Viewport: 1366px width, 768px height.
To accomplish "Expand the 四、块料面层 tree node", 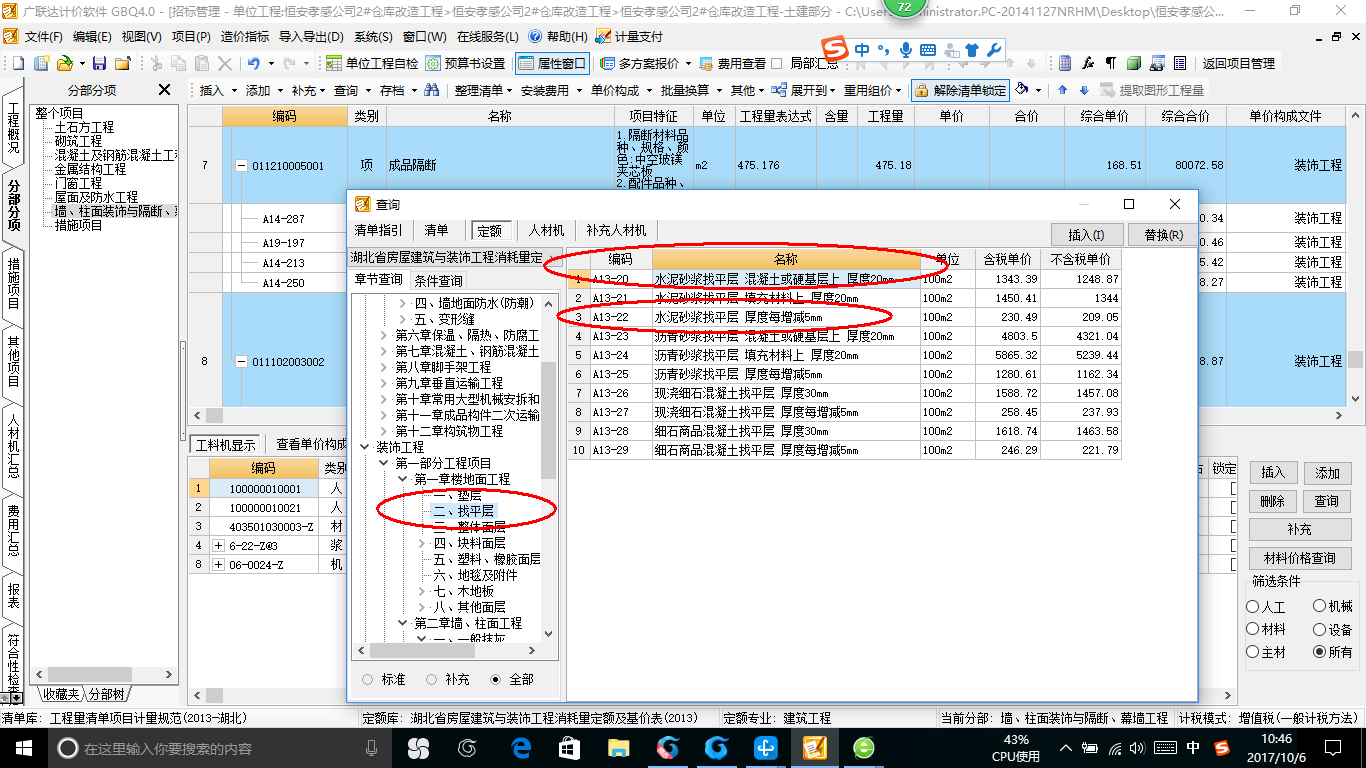I will (423, 543).
